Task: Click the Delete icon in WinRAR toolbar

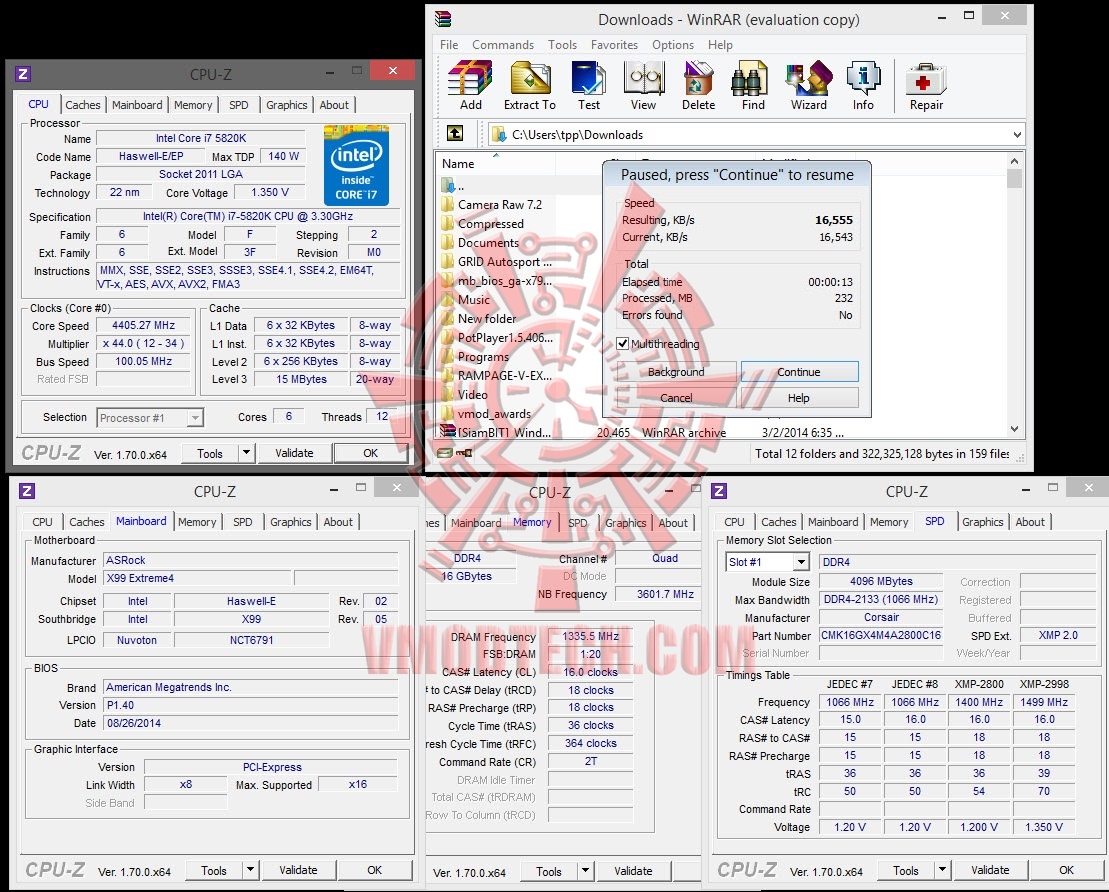Action: 698,78
